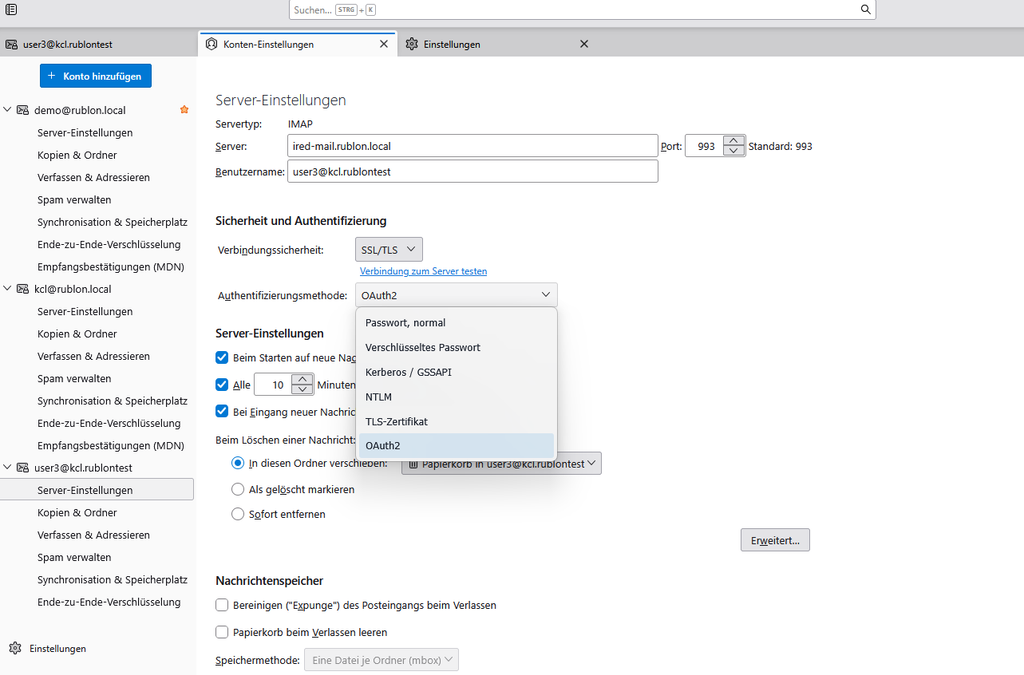
Task: Toggle Beim Starten auf neue Nachrichten checkbox
Action: click(x=222, y=358)
